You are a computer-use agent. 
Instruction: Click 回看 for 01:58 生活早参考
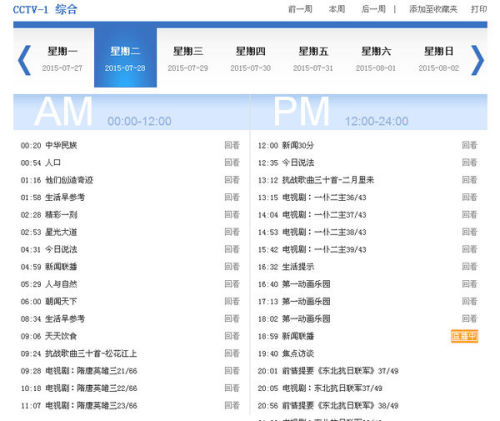pyautogui.click(x=232, y=197)
